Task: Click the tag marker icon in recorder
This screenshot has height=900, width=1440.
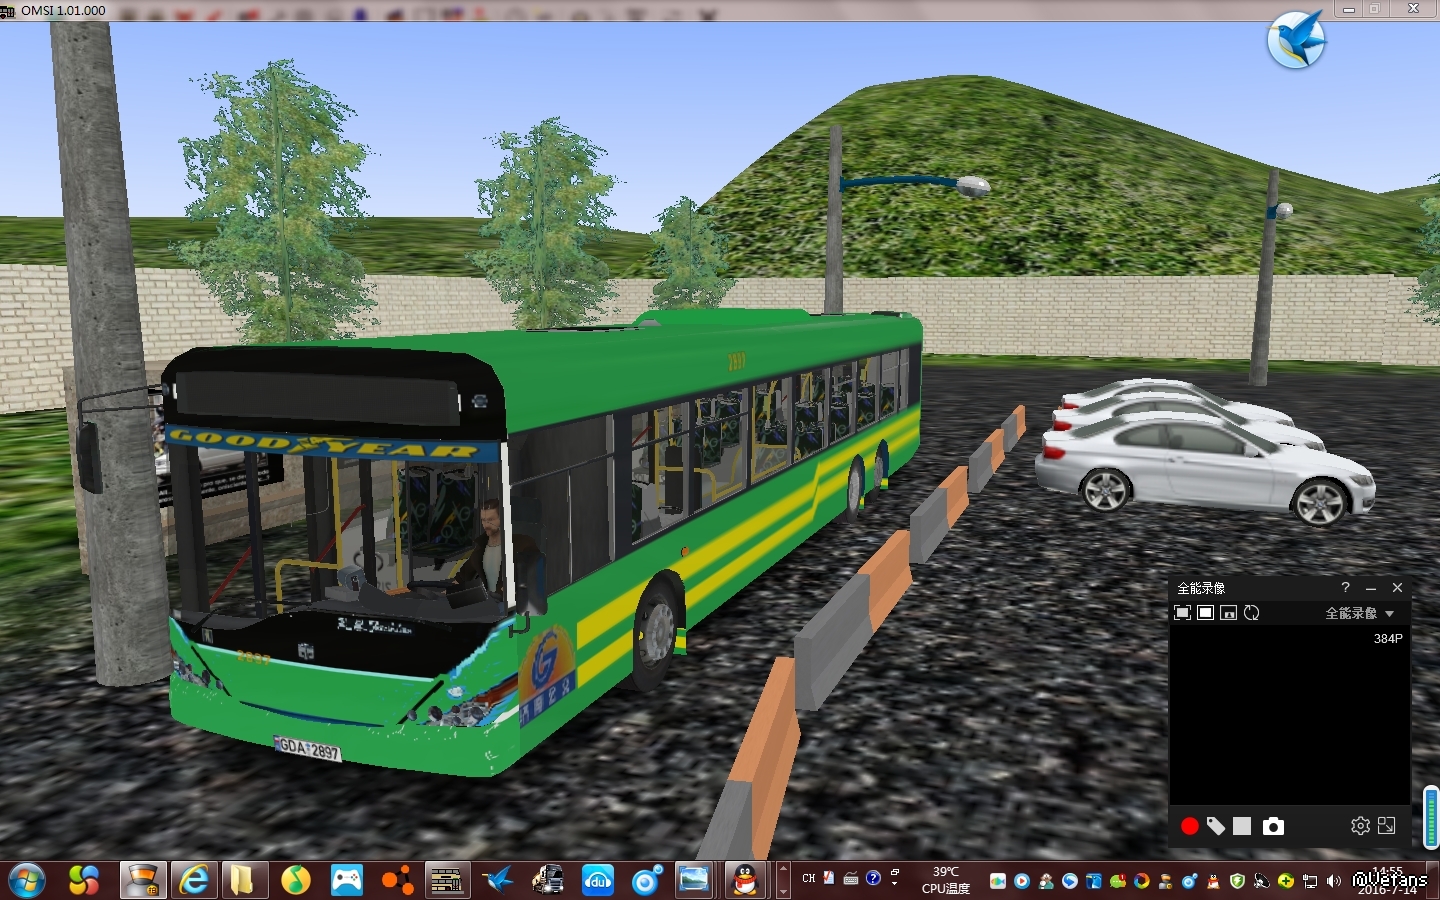Action: click(1215, 826)
